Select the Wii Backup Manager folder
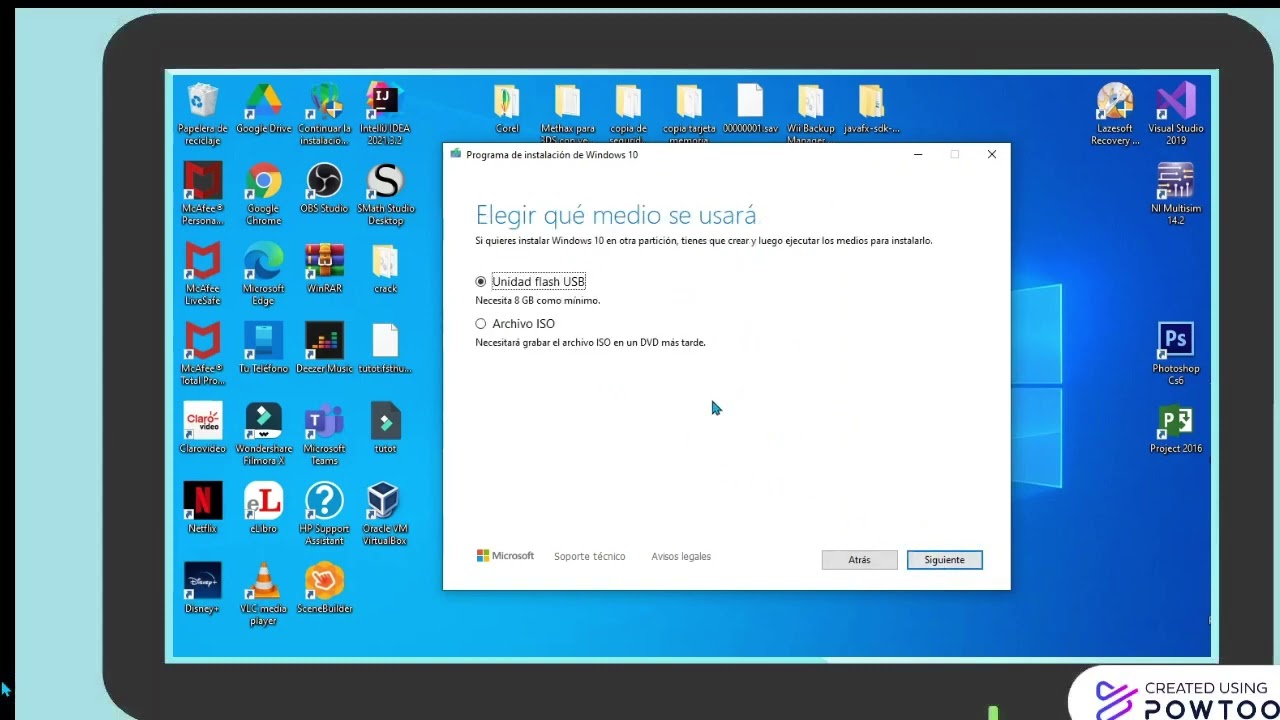Screen dimensions: 1280x720 click(x=810, y=101)
